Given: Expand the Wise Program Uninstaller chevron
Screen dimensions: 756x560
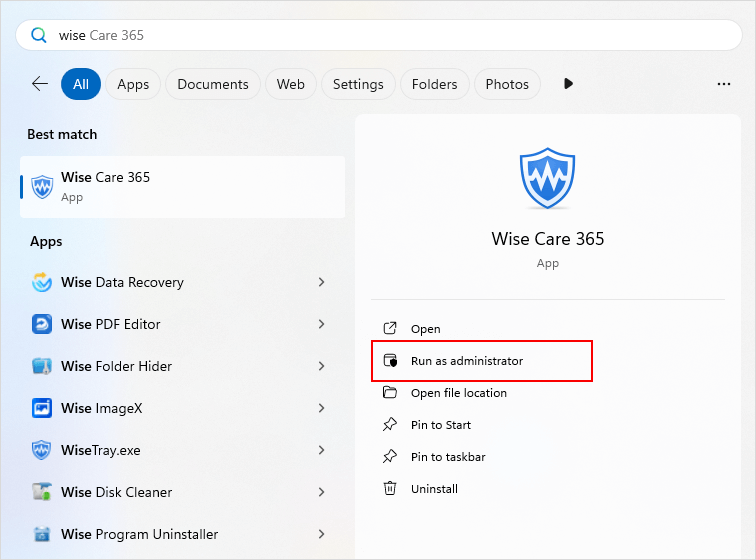Looking at the screenshot, I should click(x=322, y=534).
